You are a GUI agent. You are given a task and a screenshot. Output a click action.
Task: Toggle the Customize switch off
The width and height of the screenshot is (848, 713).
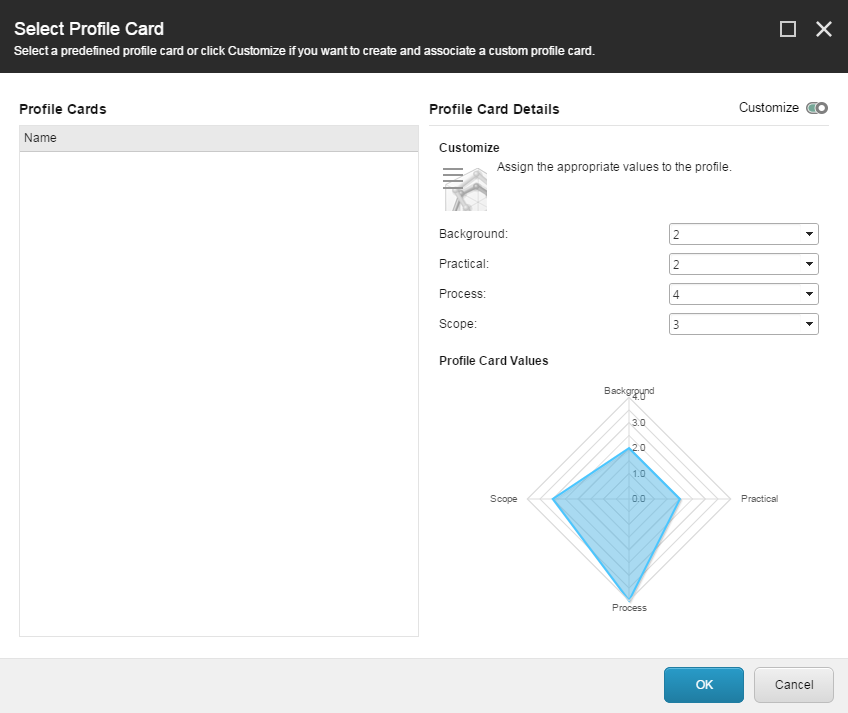[817, 108]
